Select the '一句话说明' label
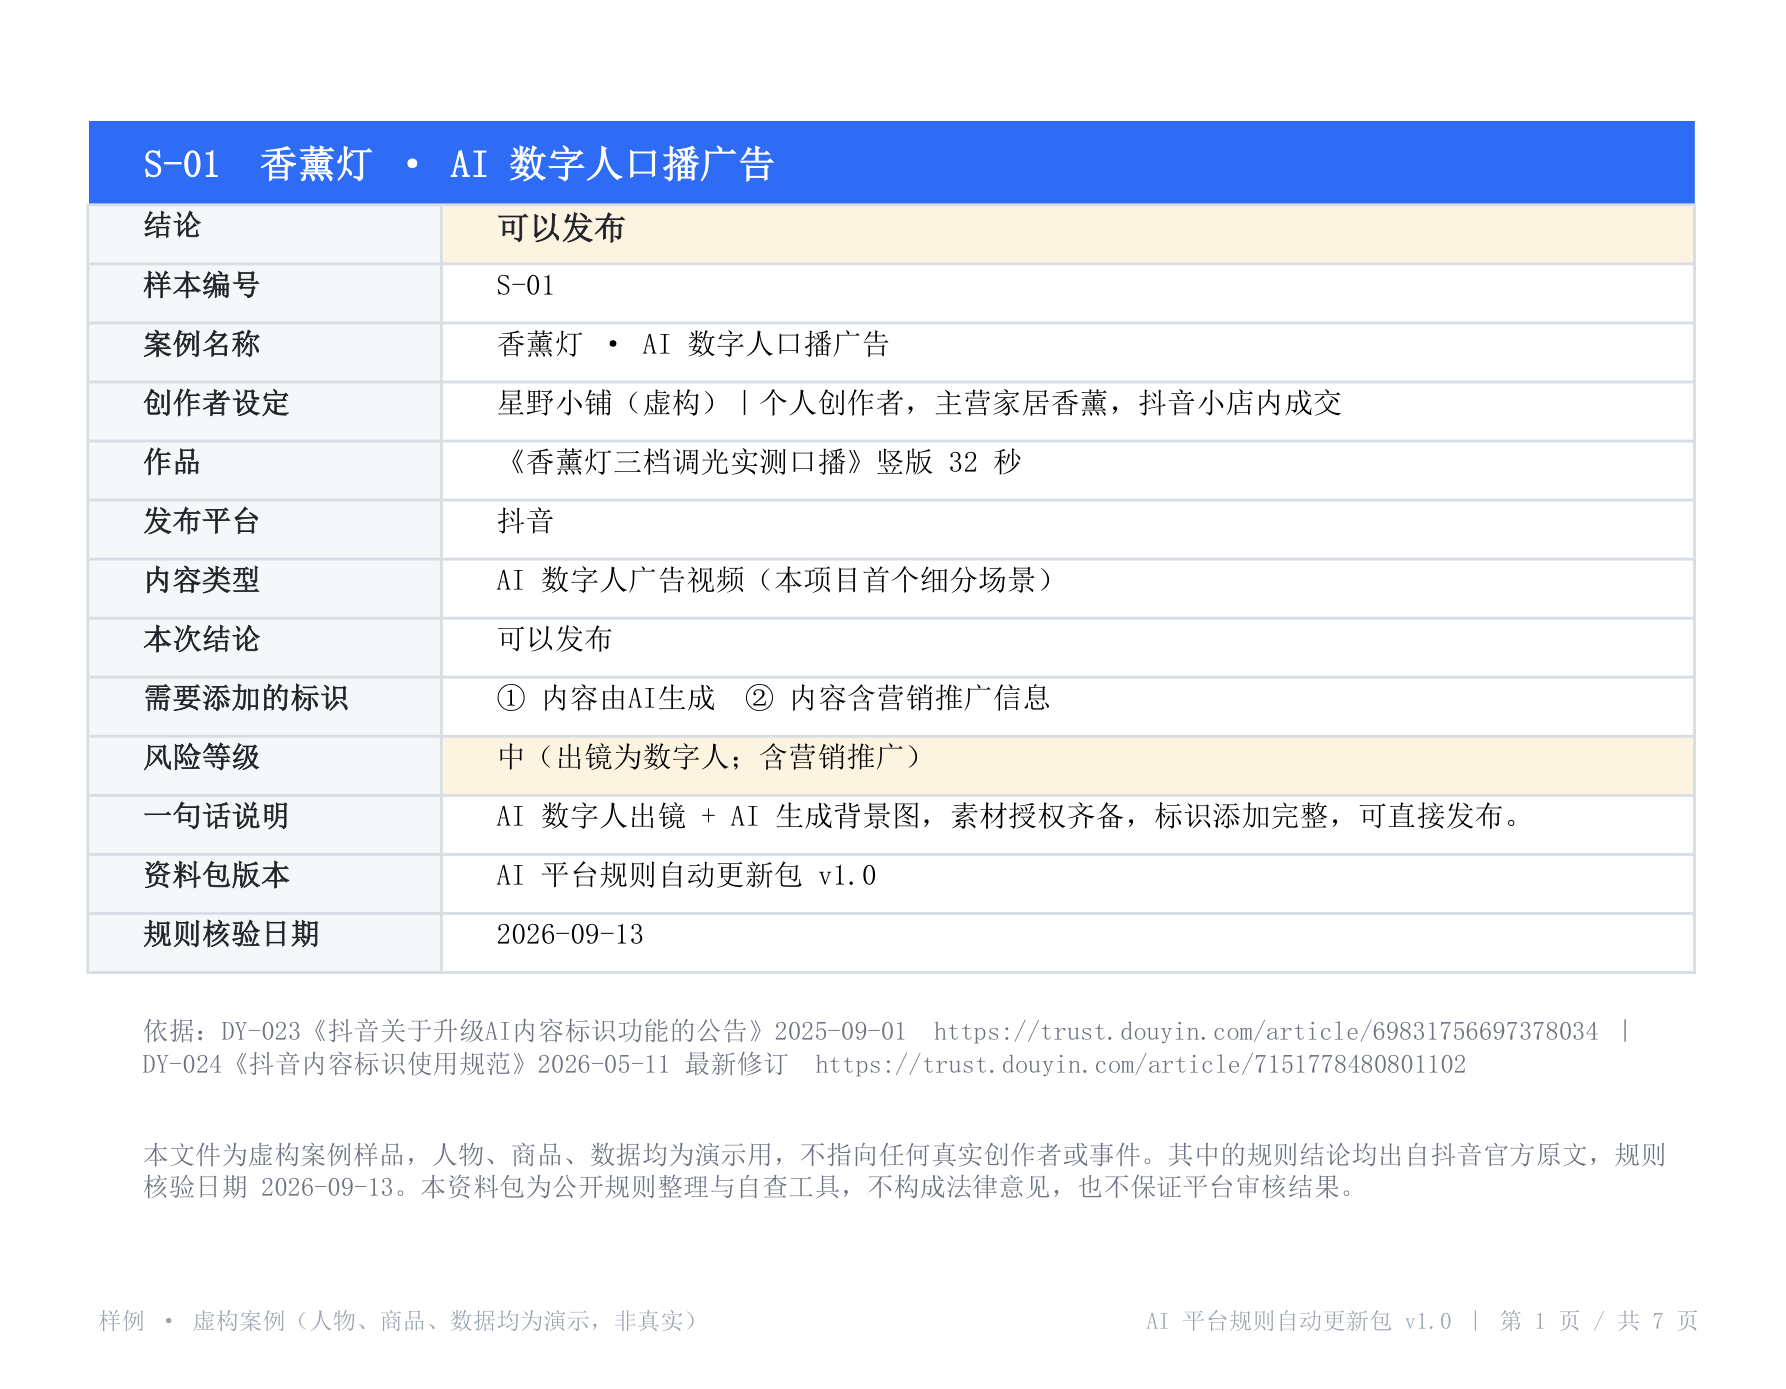This screenshot has width=1786, height=1389. pyautogui.click(x=216, y=816)
